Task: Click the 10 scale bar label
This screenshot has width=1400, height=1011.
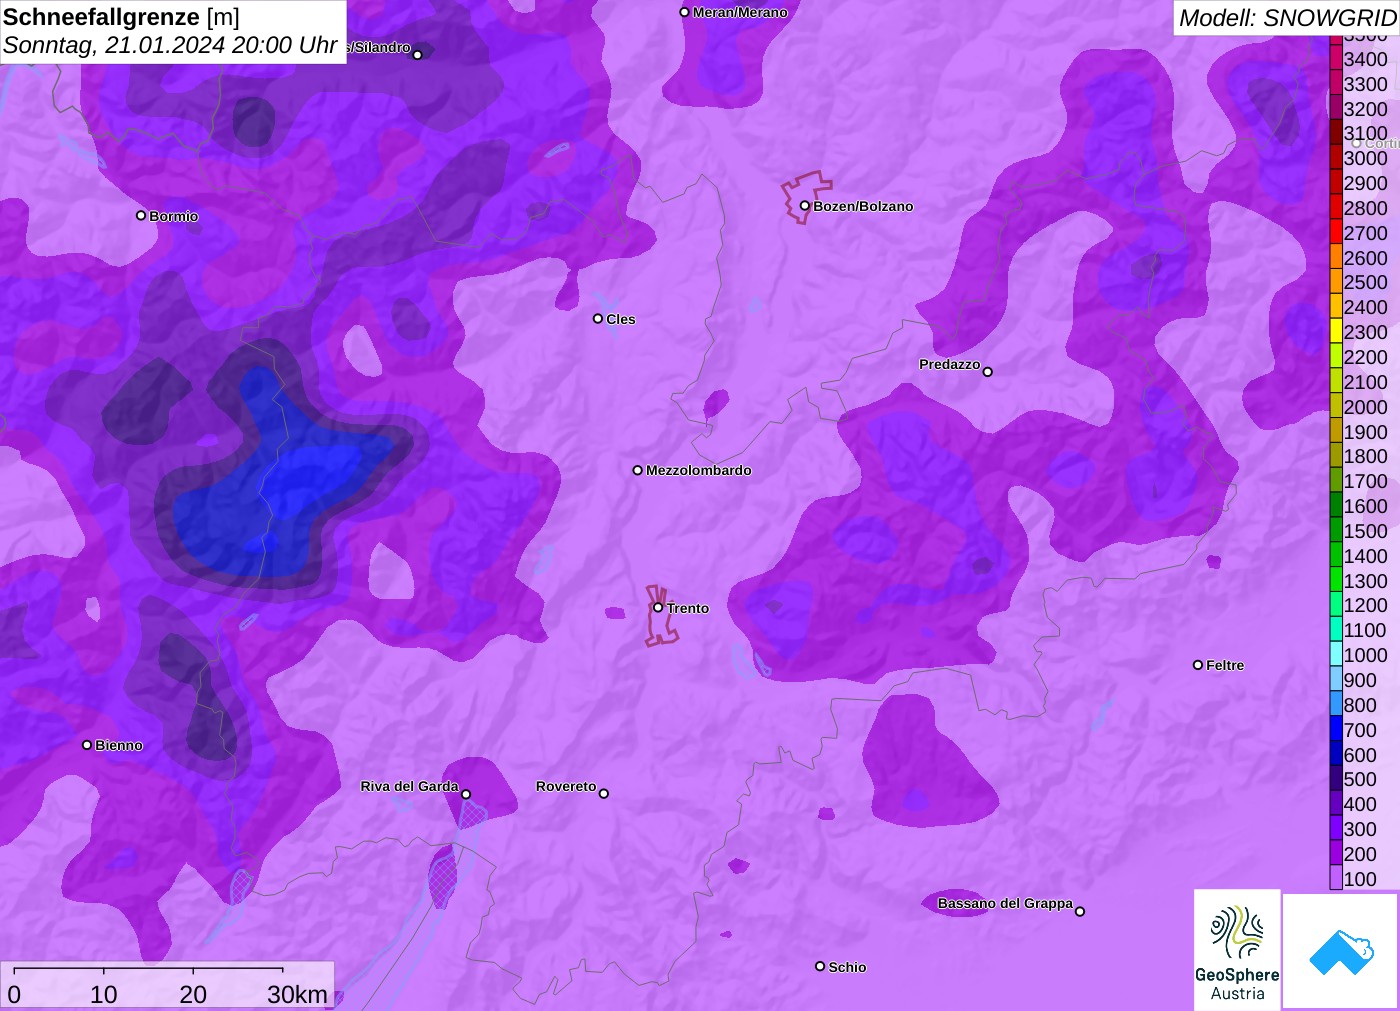Action: [x=104, y=994]
